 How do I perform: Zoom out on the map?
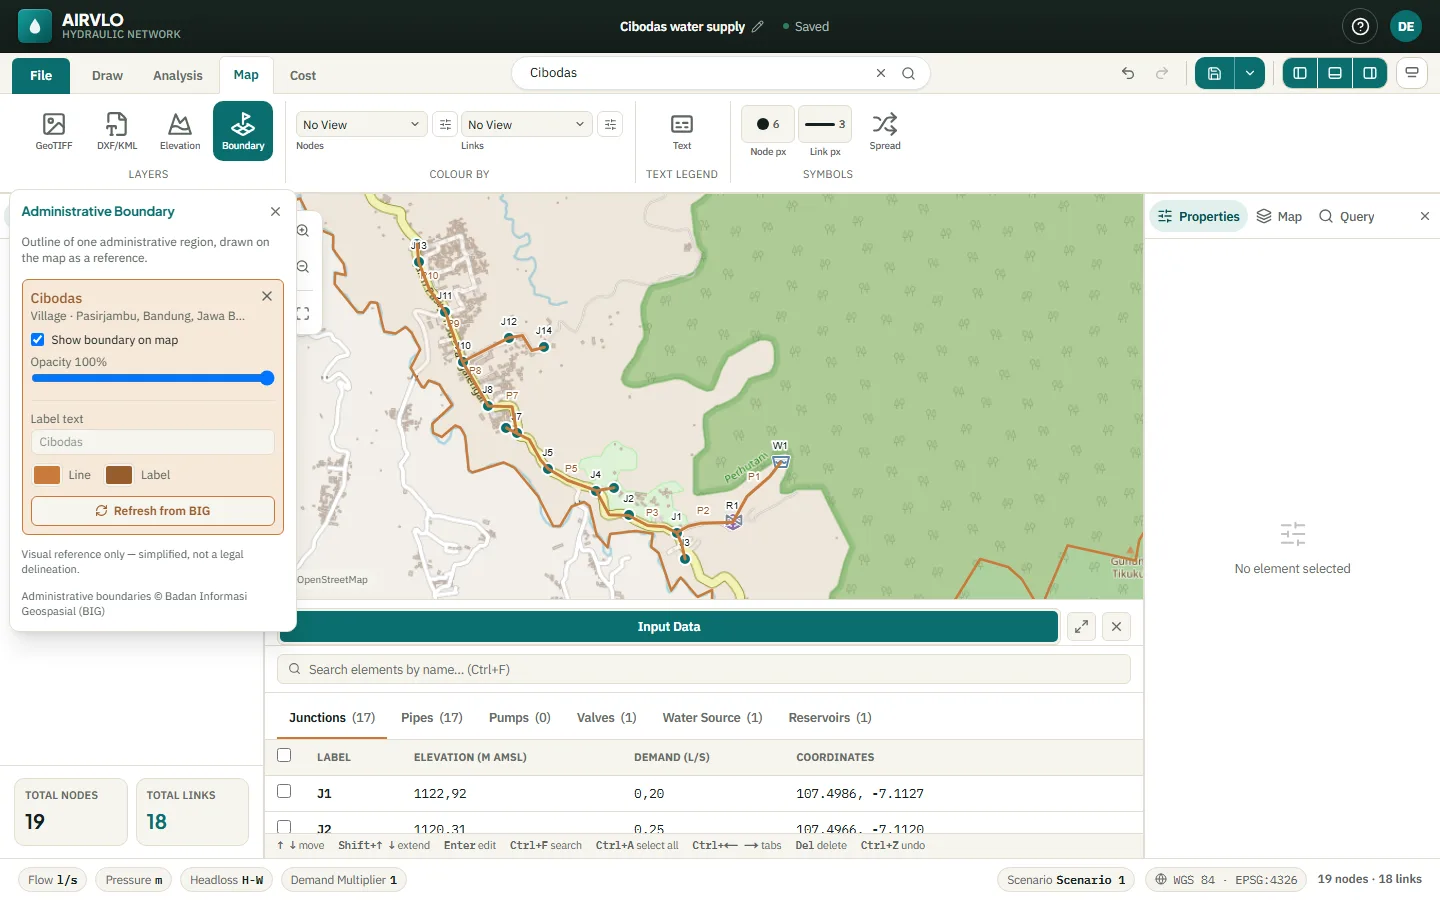[303, 267]
